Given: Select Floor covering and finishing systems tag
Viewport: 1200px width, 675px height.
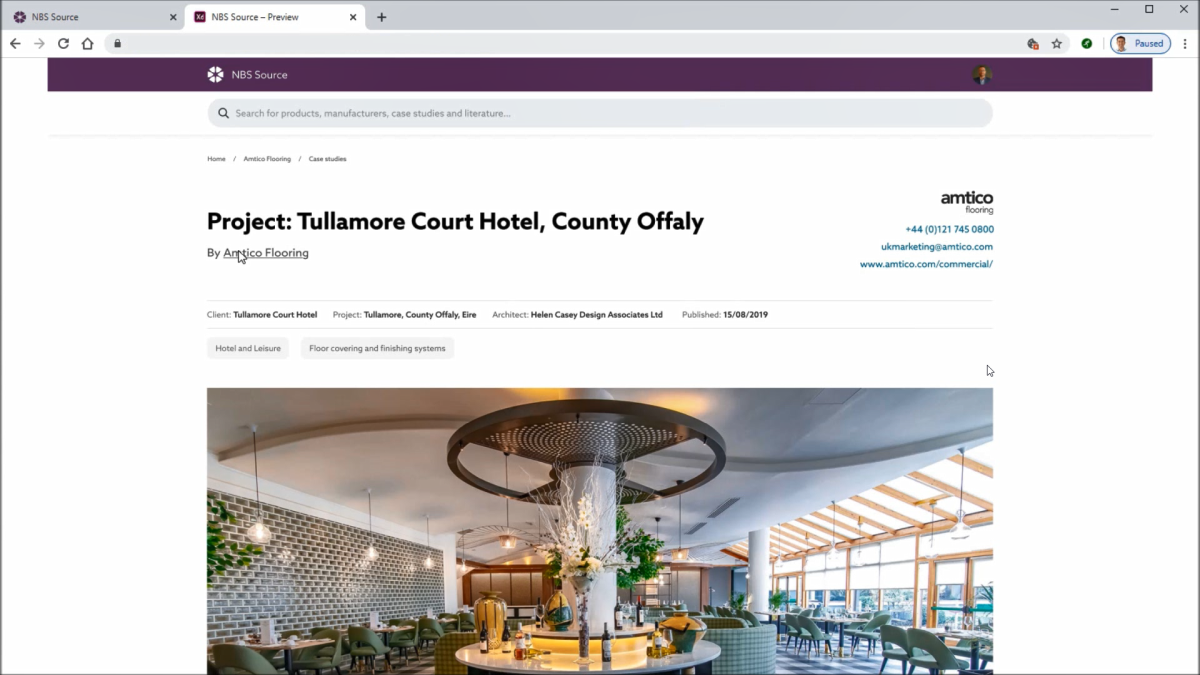Looking at the screenshot, I should point(377,348).
